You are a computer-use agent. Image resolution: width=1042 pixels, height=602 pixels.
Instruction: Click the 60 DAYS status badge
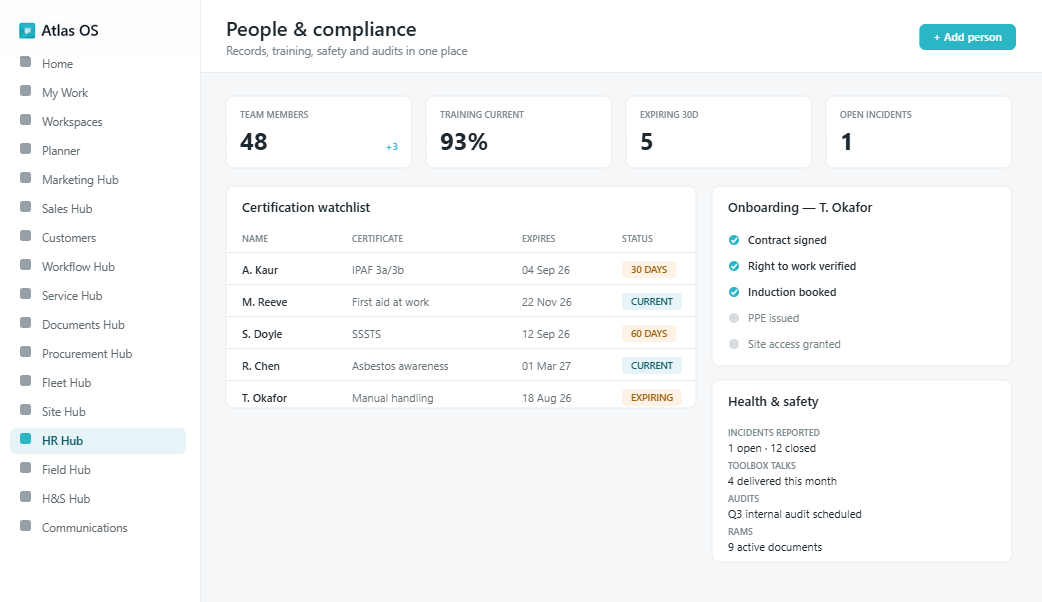(x=649, y=334)
